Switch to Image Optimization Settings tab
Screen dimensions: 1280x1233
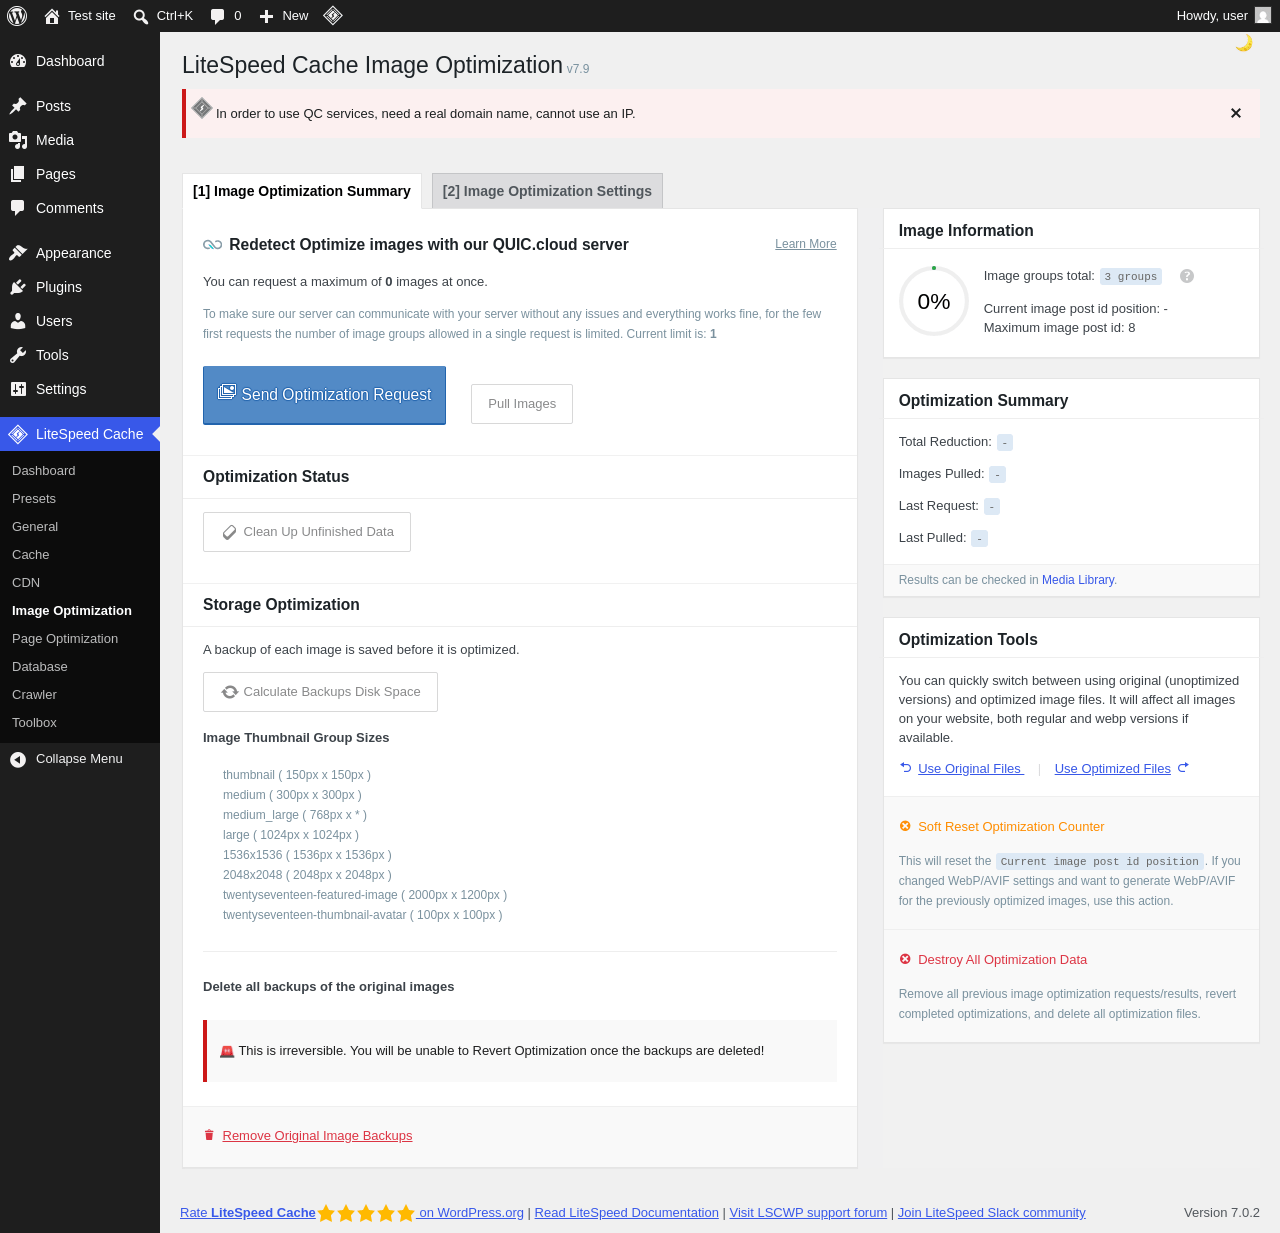(x=547, y=191)
